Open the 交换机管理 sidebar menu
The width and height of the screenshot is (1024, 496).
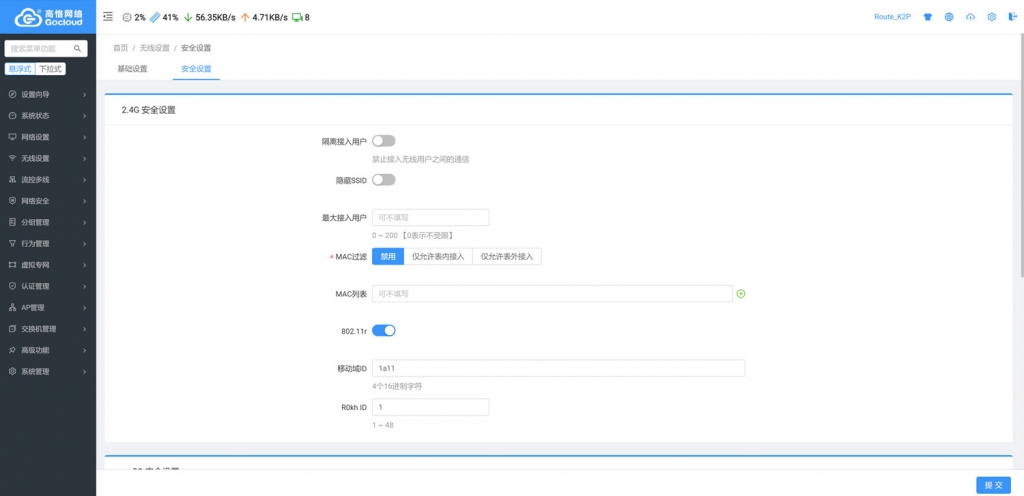[x=48, y=329]
